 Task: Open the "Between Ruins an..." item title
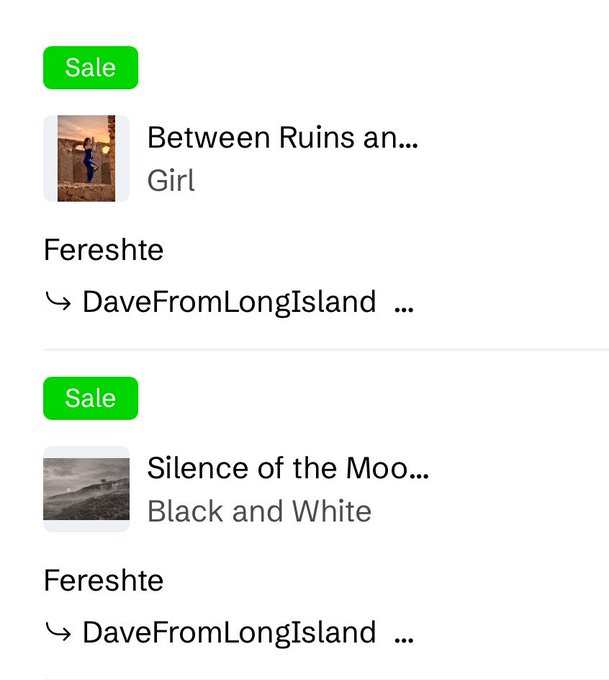pos(282,137)
